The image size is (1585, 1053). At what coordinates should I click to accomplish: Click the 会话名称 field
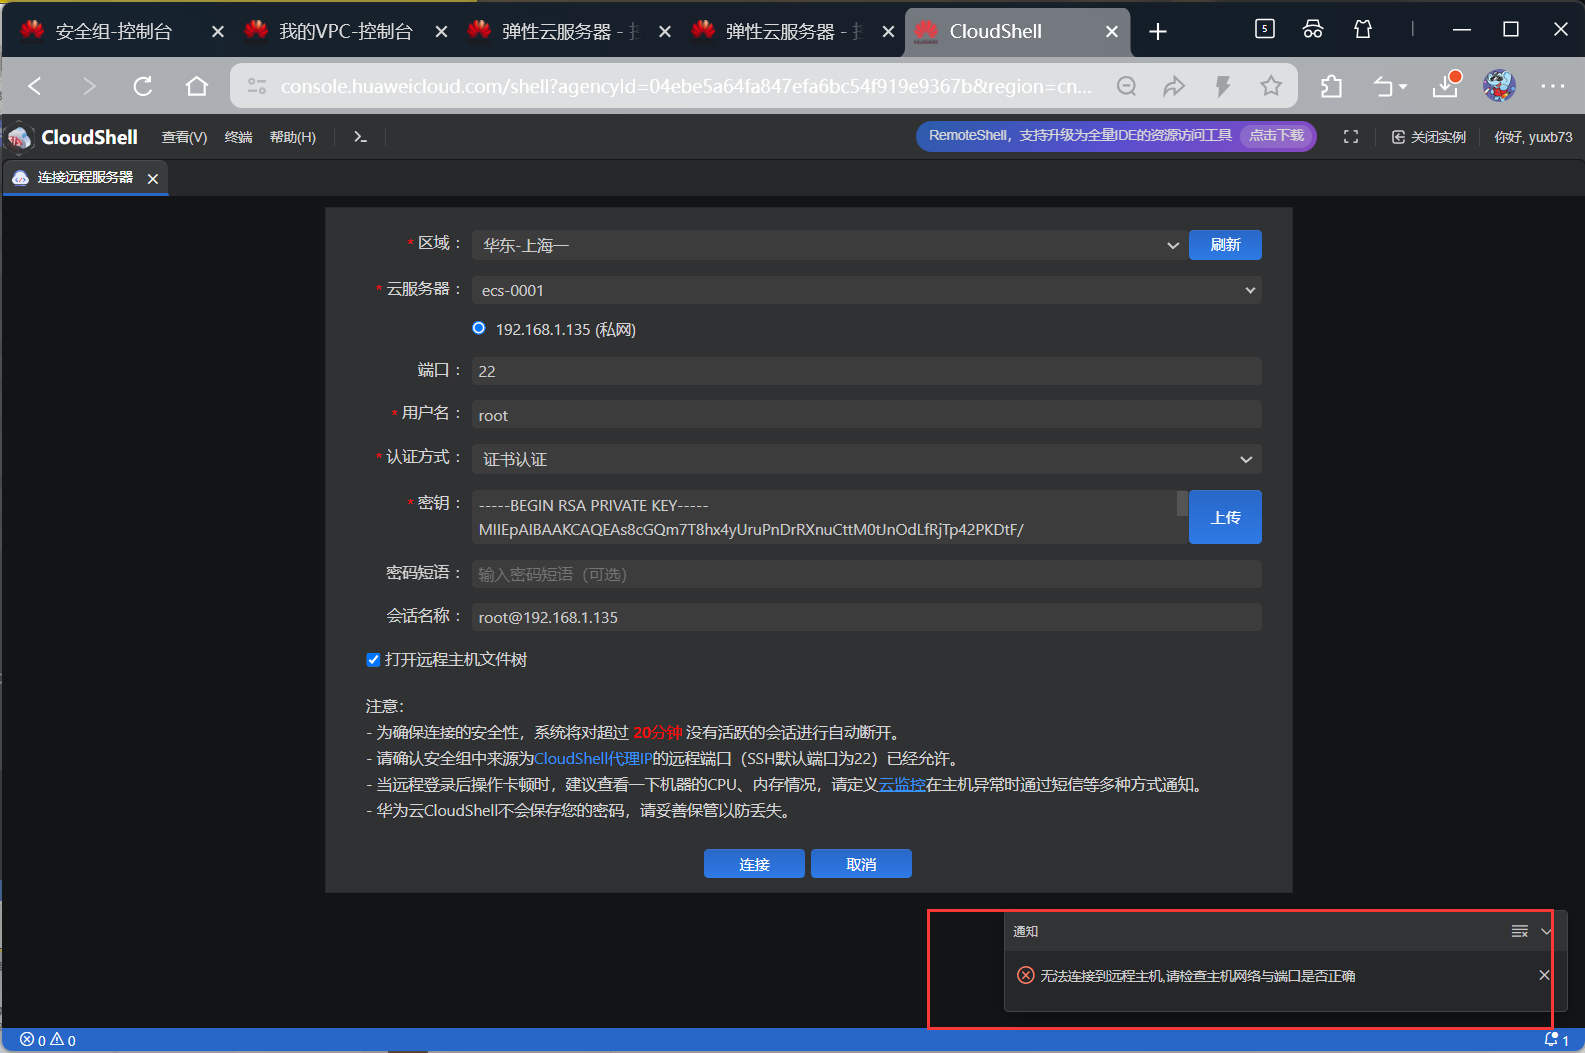click(x=866, y=617)
